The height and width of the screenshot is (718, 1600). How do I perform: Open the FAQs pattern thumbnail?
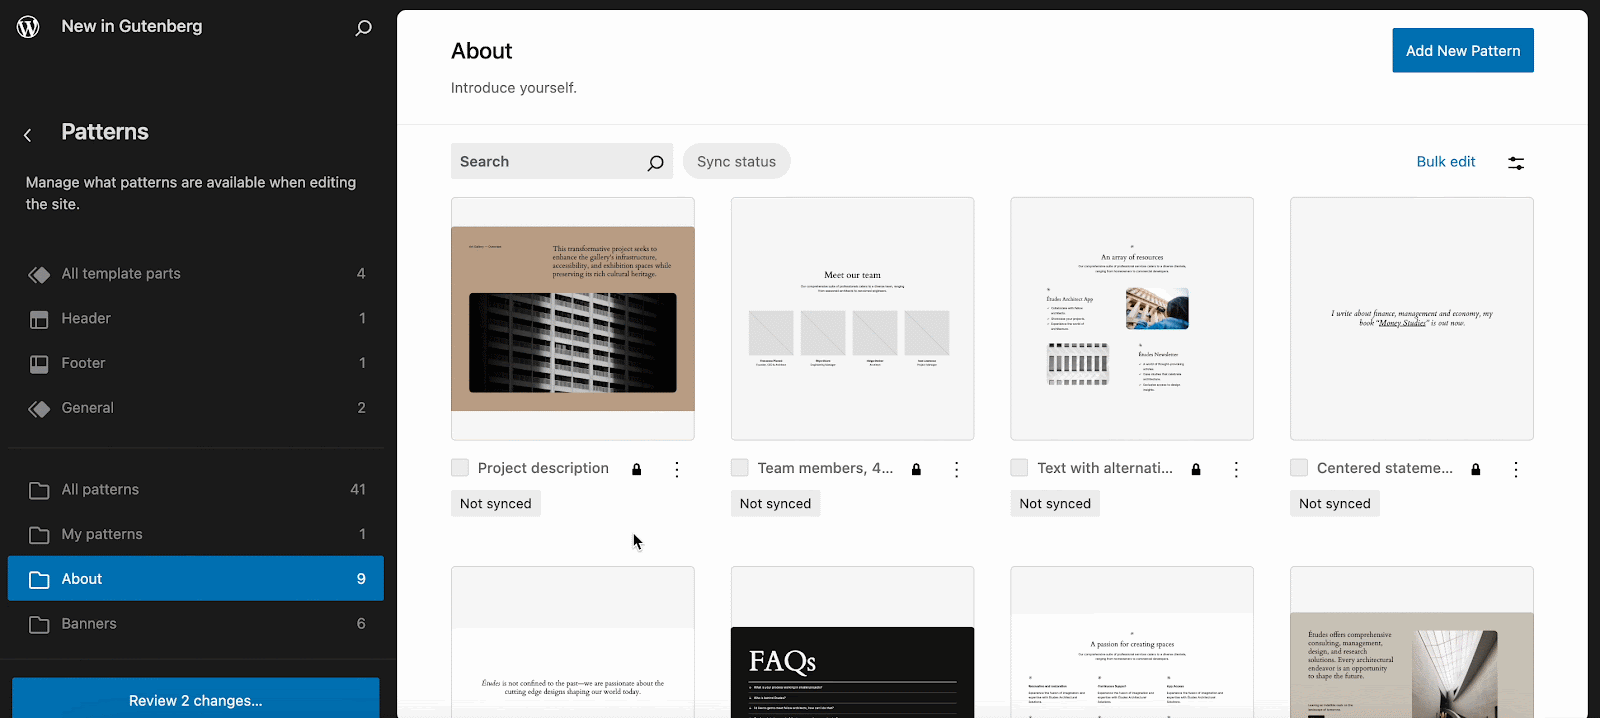[x=853, y=642]
